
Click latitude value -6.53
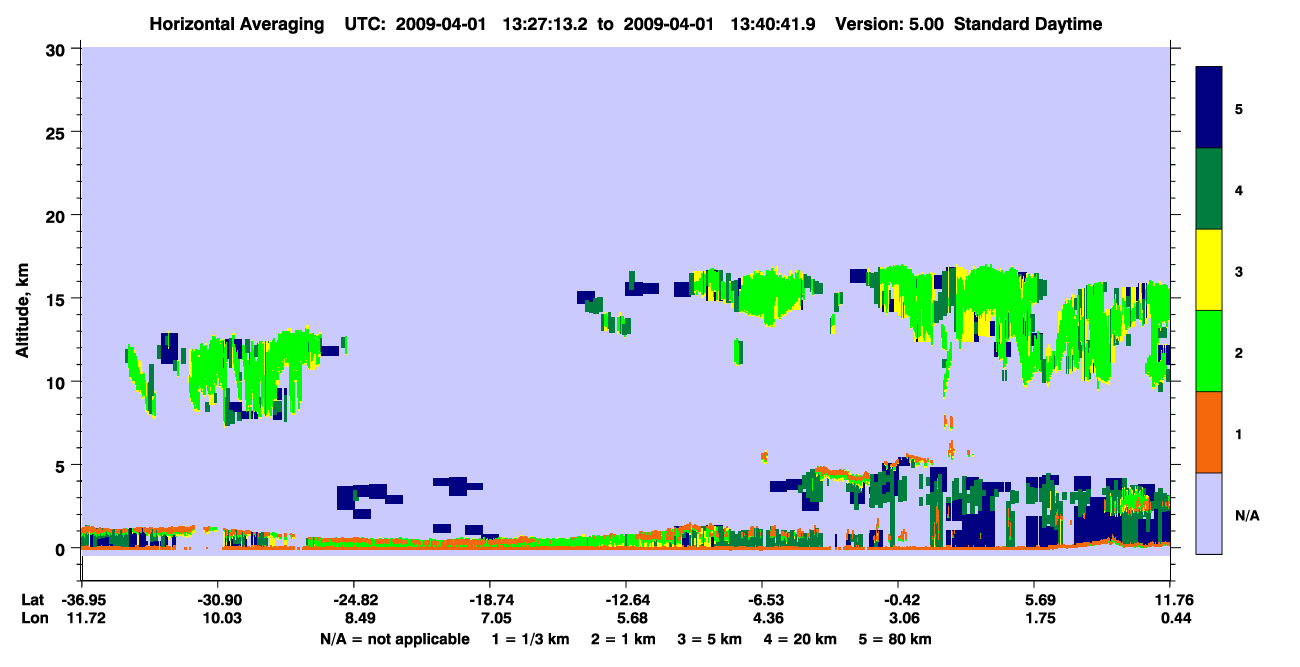(x=762, y=600)
